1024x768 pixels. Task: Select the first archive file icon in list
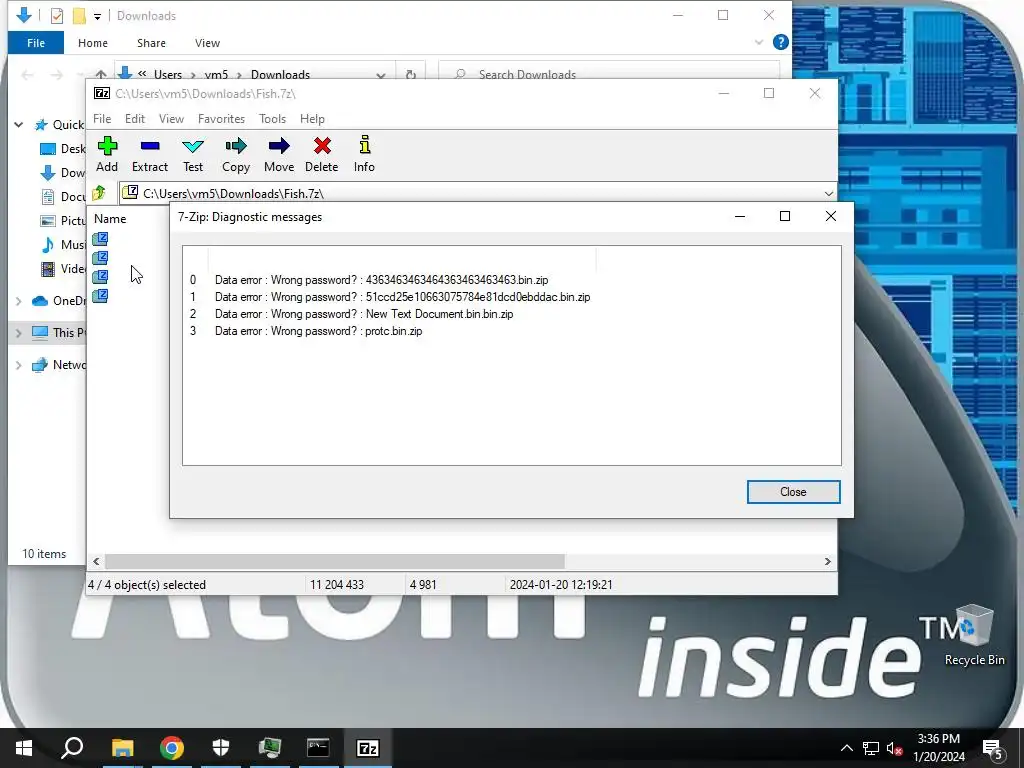(x=100, y=239)
